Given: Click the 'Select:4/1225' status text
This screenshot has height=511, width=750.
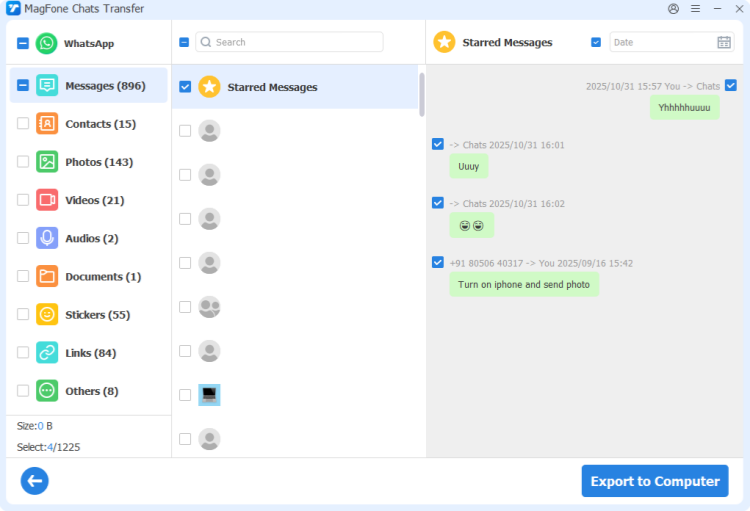Looking at the screenshot, I should 48,447.
